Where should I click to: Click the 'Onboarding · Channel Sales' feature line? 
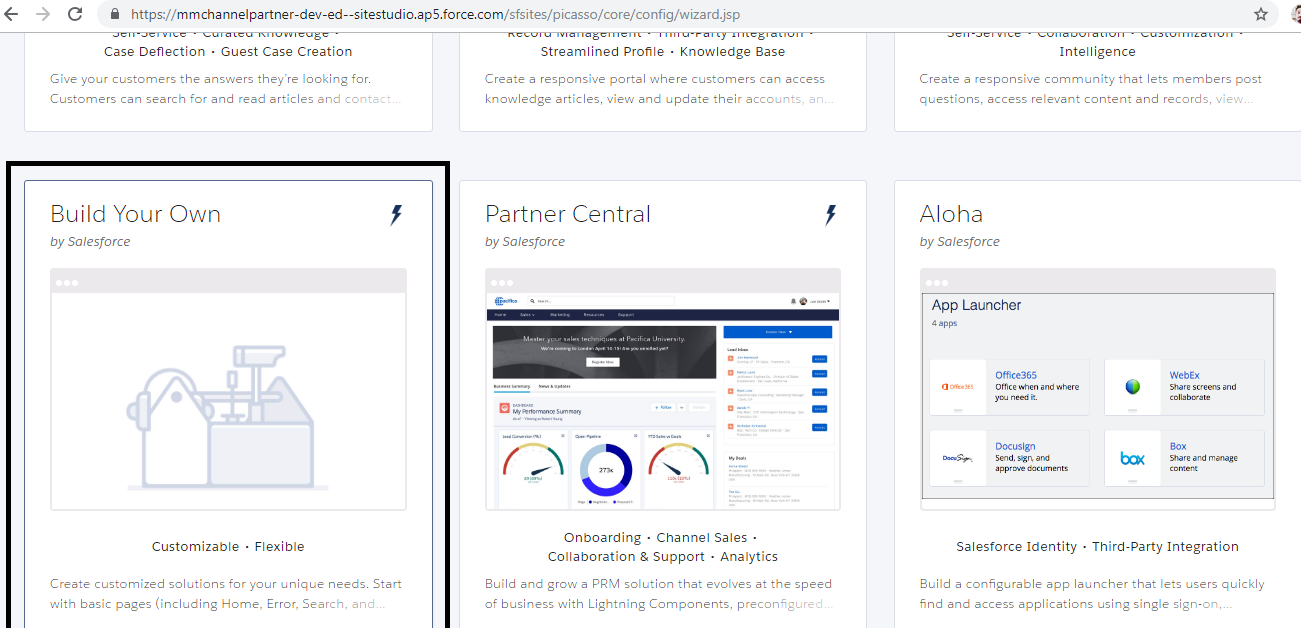pos(661,538)
